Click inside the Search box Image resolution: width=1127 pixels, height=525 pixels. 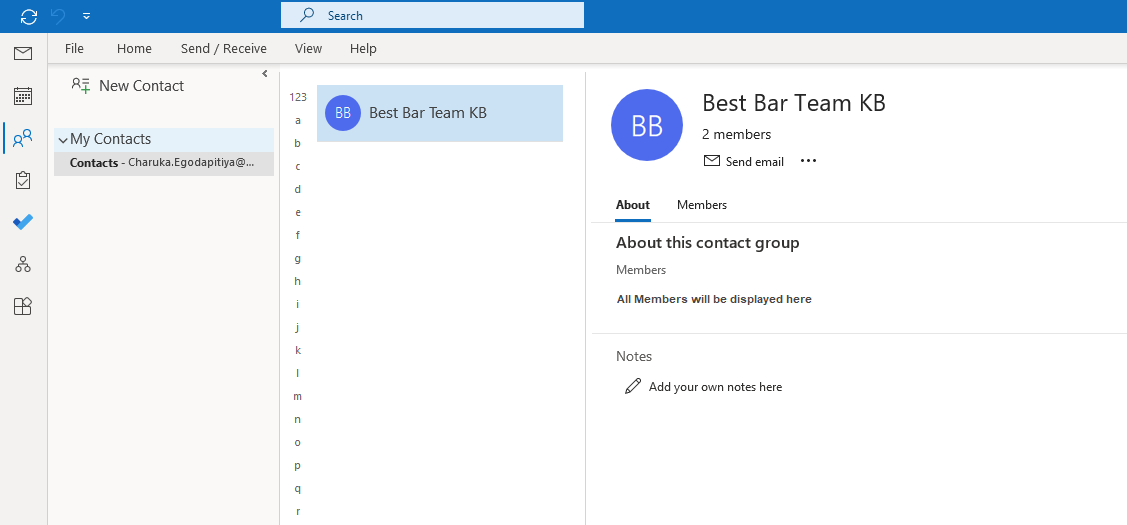tap(432, 15)
